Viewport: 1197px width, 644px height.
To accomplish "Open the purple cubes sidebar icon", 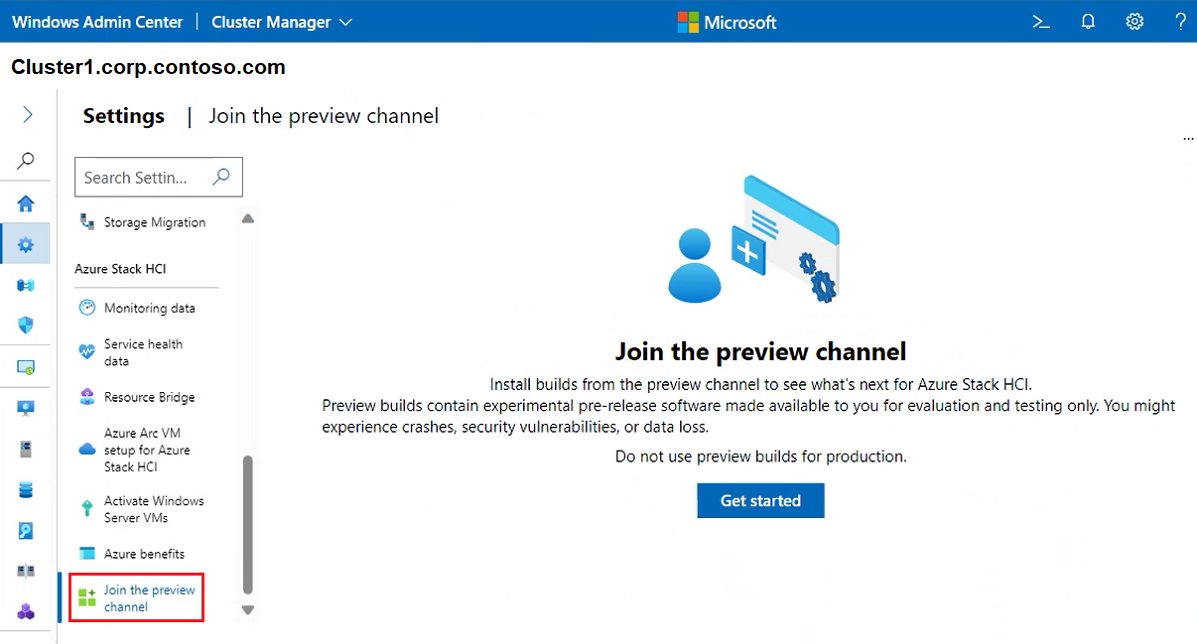I will [x=26, y=611].
